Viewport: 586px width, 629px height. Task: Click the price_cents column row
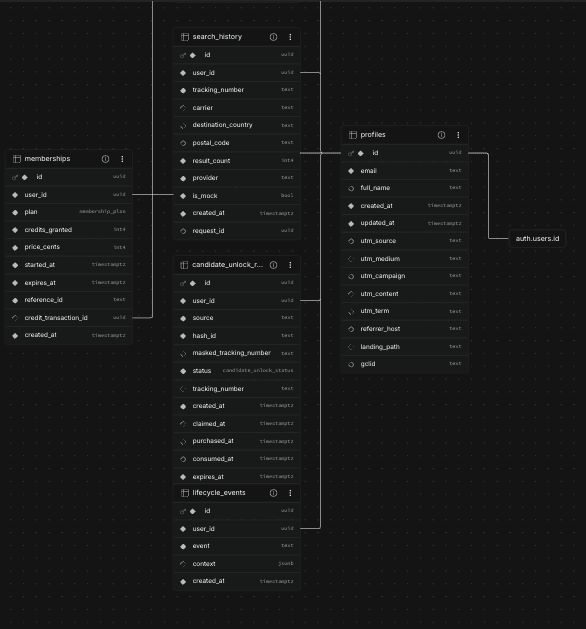69,248
